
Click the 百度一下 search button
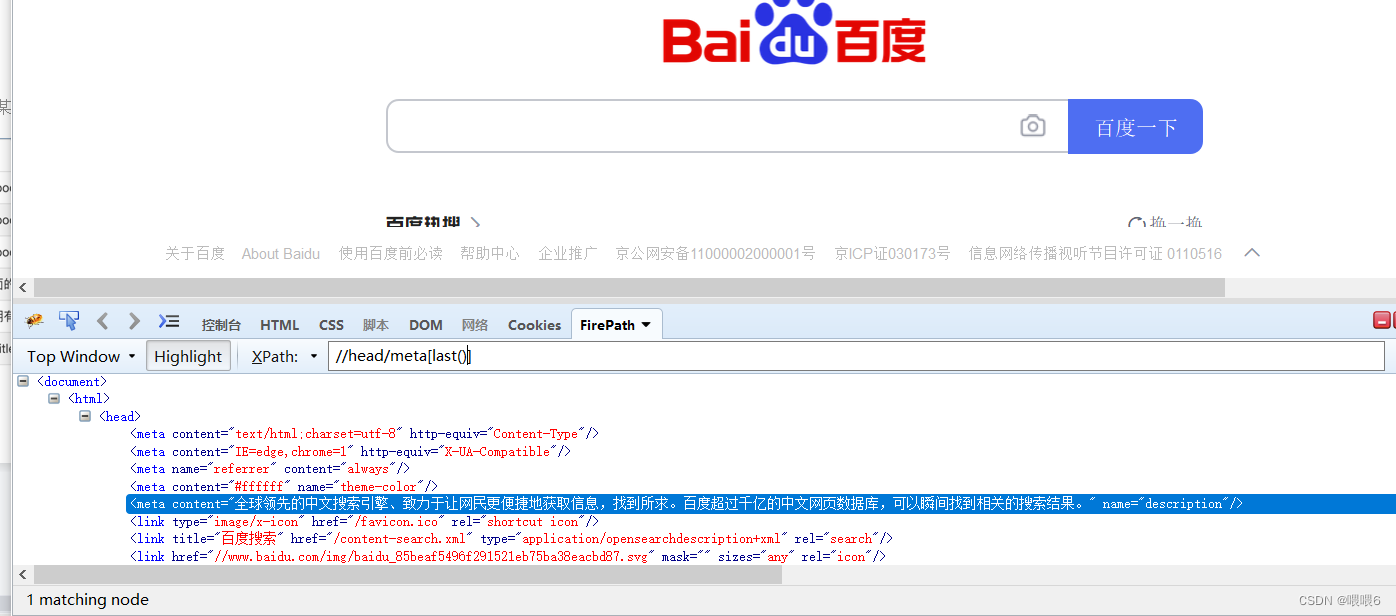[x=1135, y=126]
